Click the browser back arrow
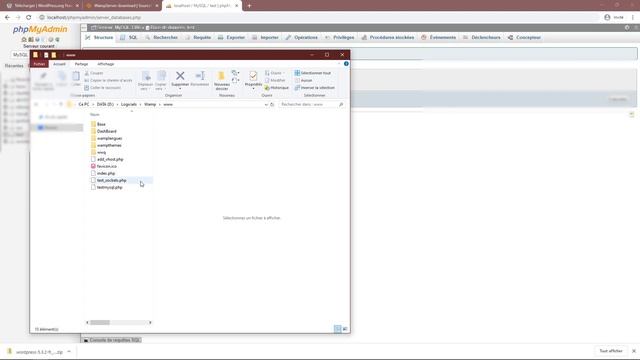The width and height of the screenshot is (640, 360). [x=7, y=17]
